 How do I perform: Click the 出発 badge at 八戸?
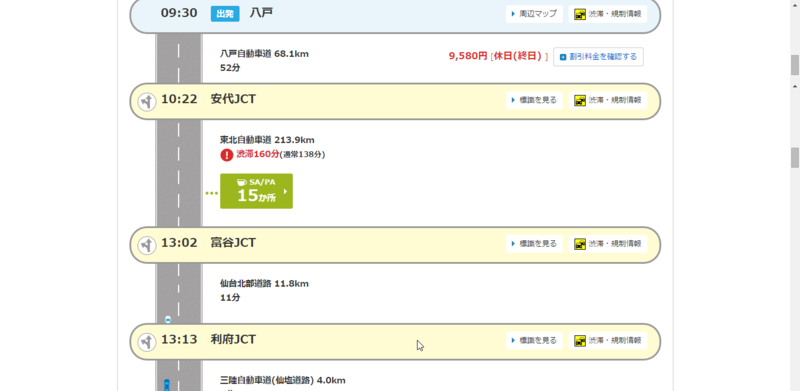tap(225, 14)
